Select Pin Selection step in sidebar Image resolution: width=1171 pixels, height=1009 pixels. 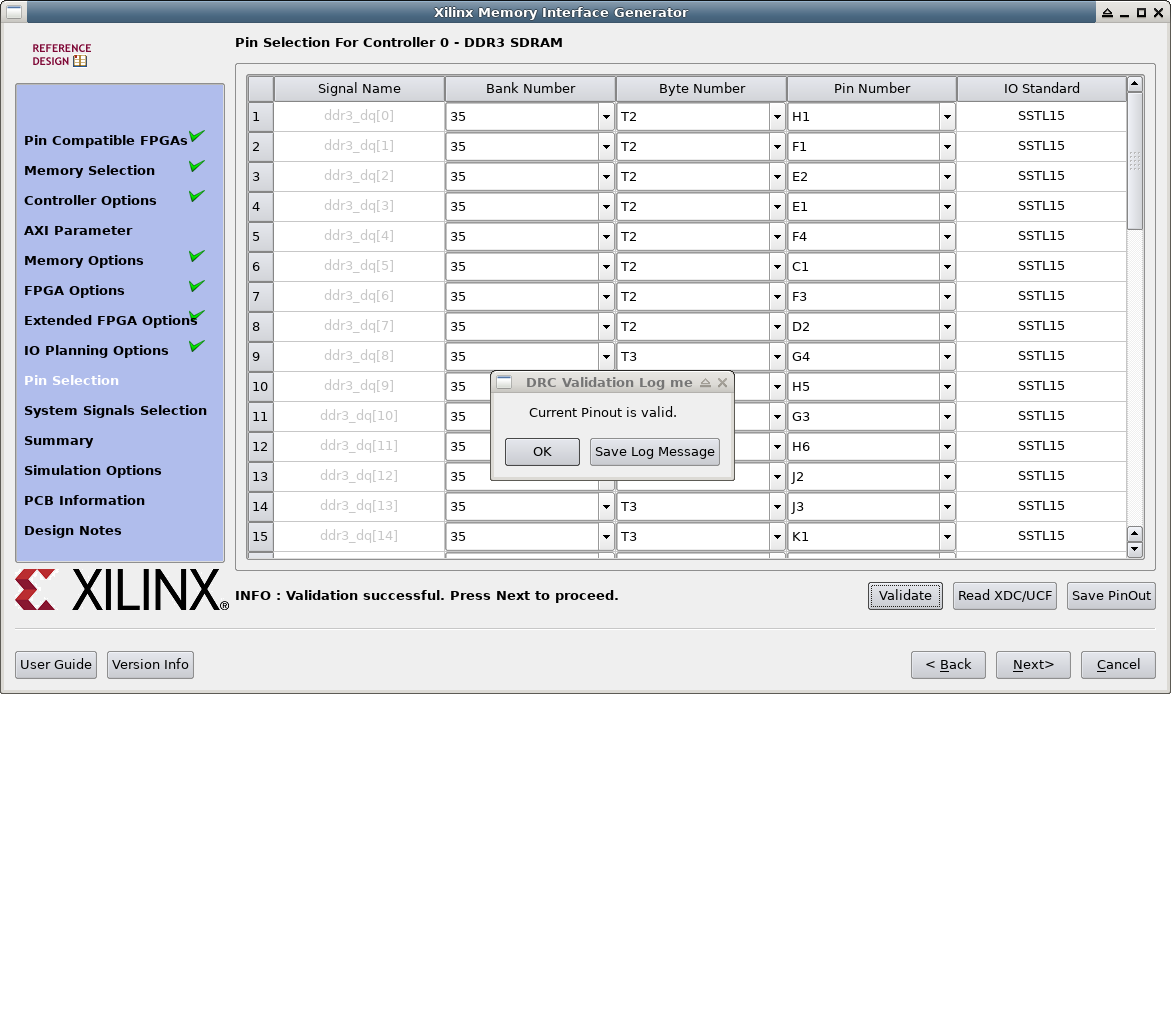(71, 380)
